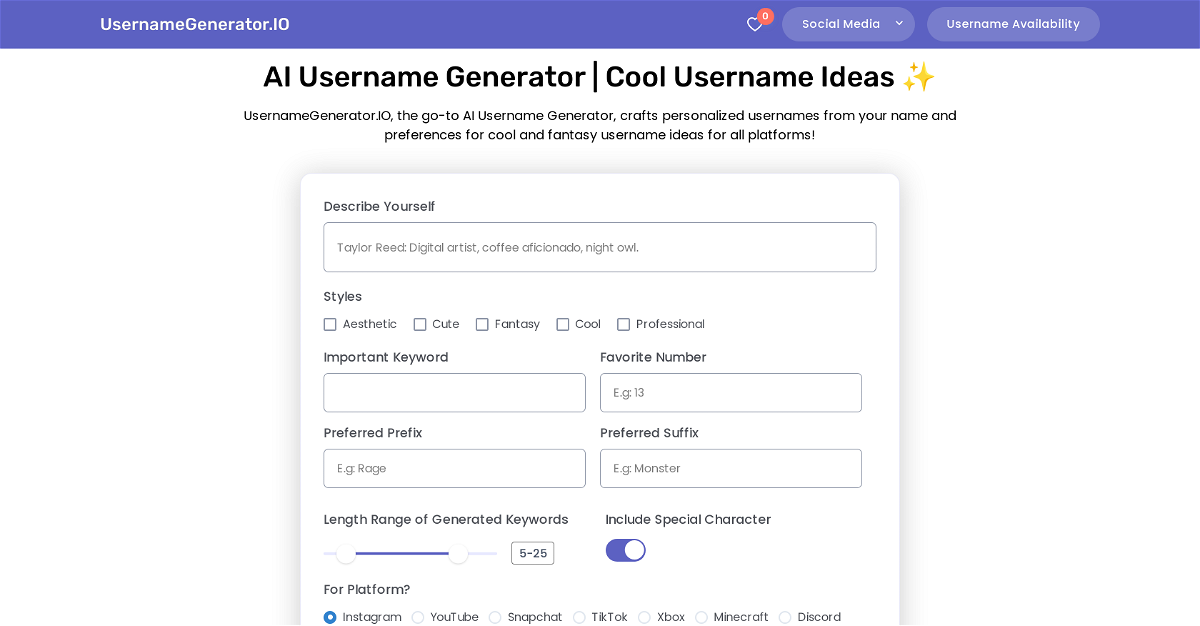Type in the Describe Yourself field
The width and height of the screenshot is (1200, 626).
tap(600, 247)
